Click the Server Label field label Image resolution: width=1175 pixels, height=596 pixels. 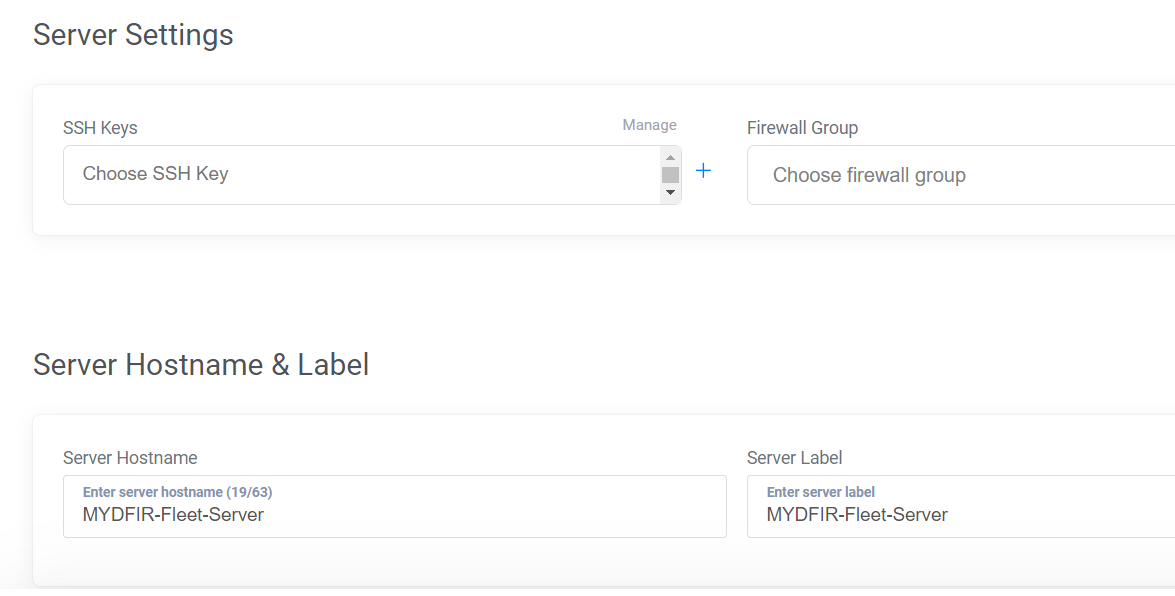click(794, 458)
